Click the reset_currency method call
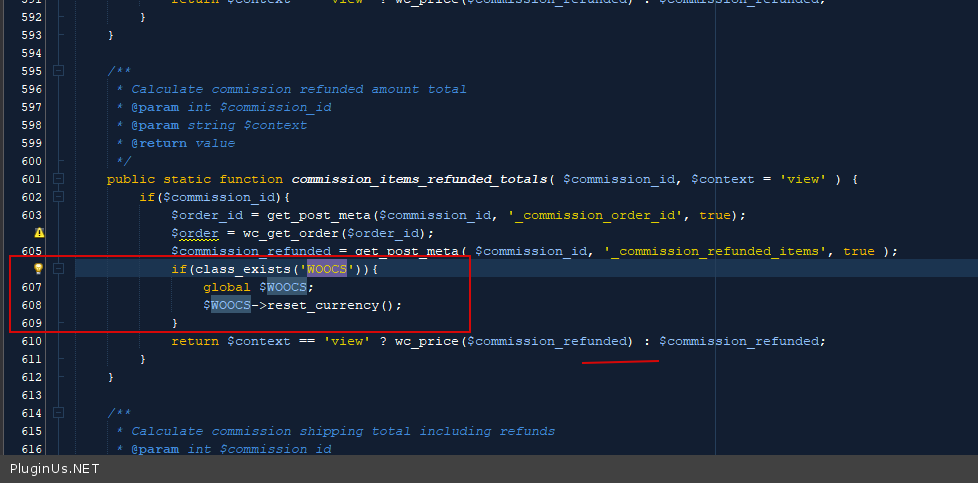The image size is (978, 483). click(319, 305)
